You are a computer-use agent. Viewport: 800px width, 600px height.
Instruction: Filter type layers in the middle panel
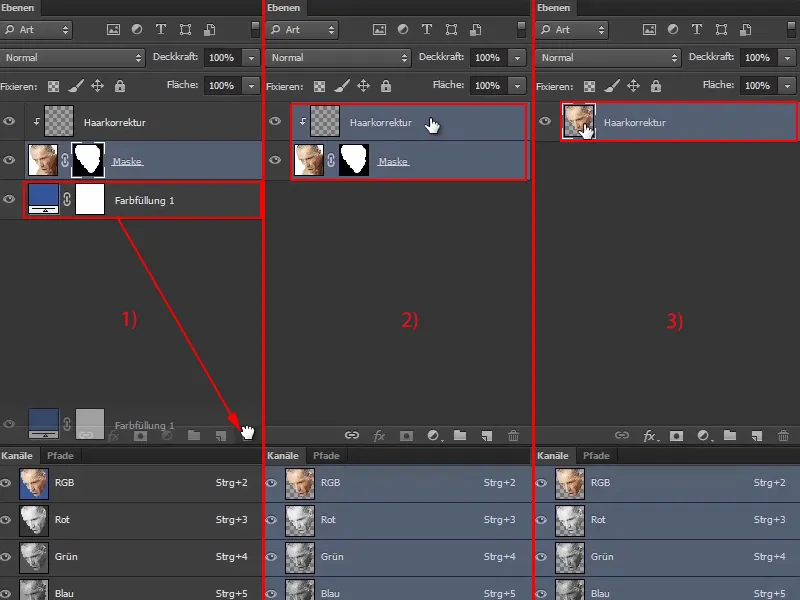click(427, 30)
